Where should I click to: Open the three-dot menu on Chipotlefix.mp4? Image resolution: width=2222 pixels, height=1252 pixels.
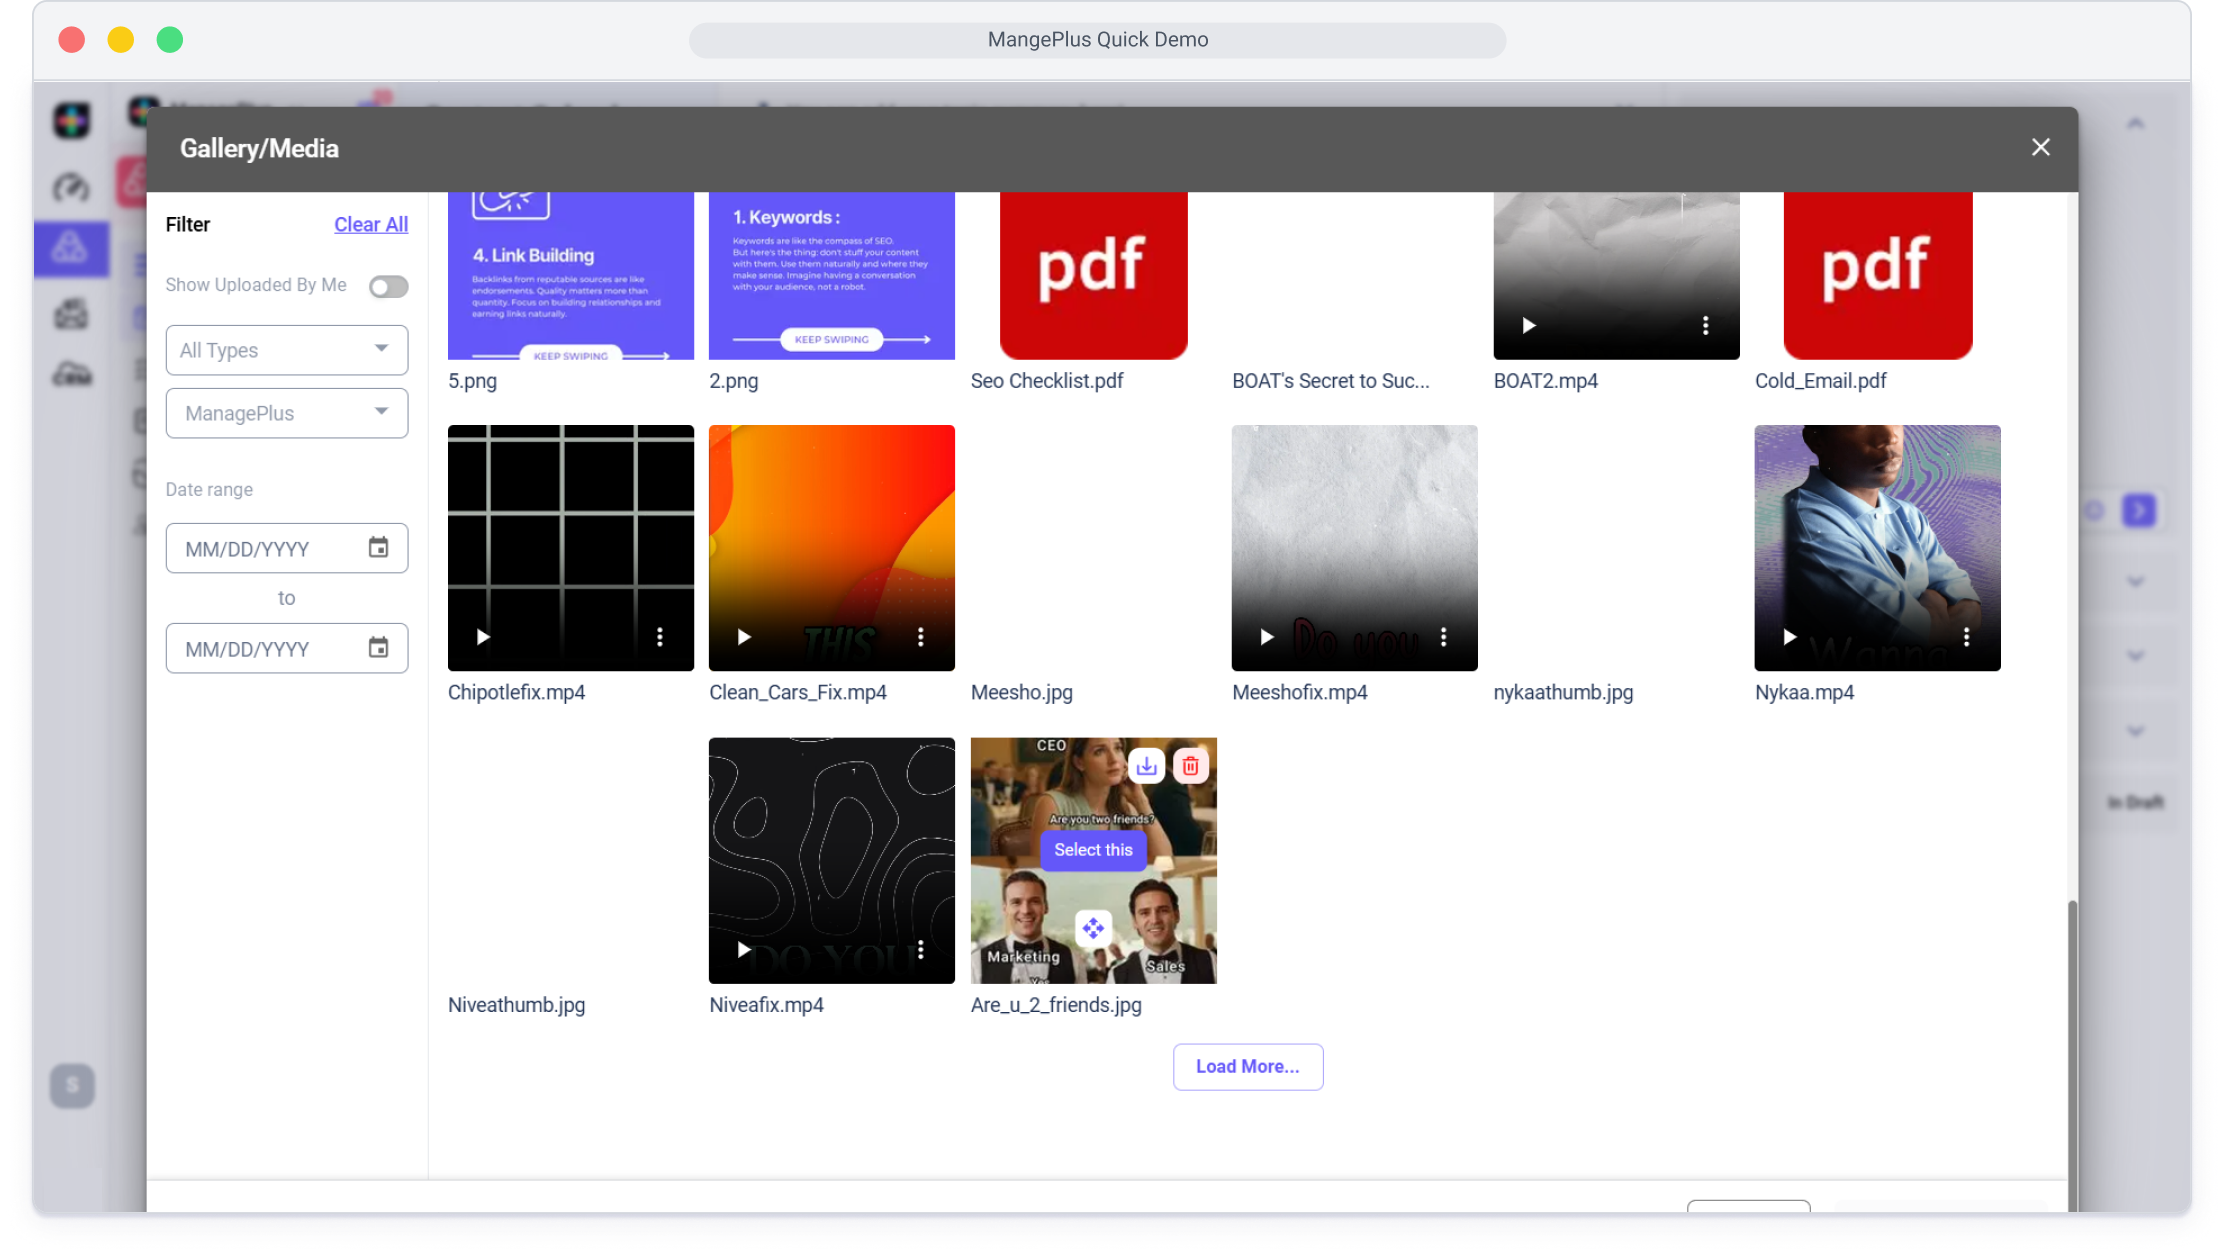660,637
